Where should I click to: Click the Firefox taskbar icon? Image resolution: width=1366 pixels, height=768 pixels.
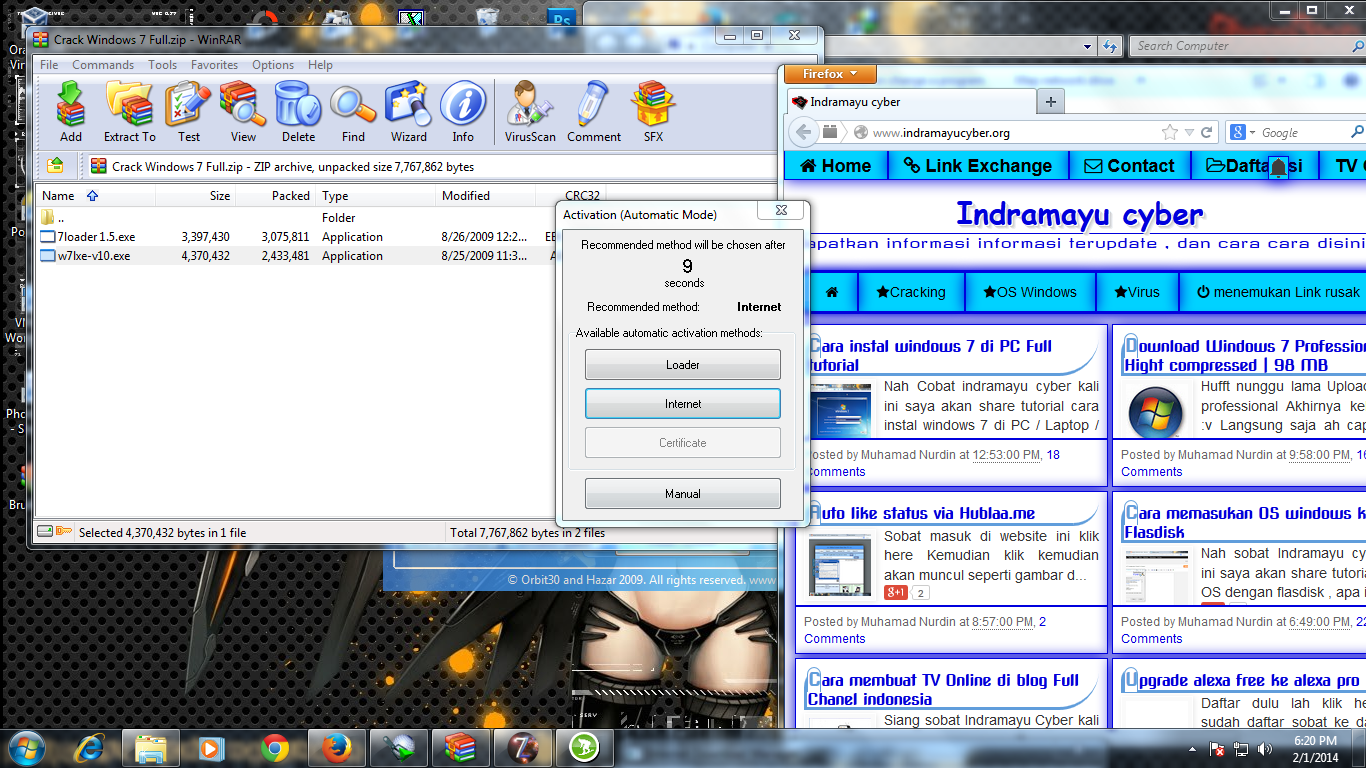click(337, 747)
